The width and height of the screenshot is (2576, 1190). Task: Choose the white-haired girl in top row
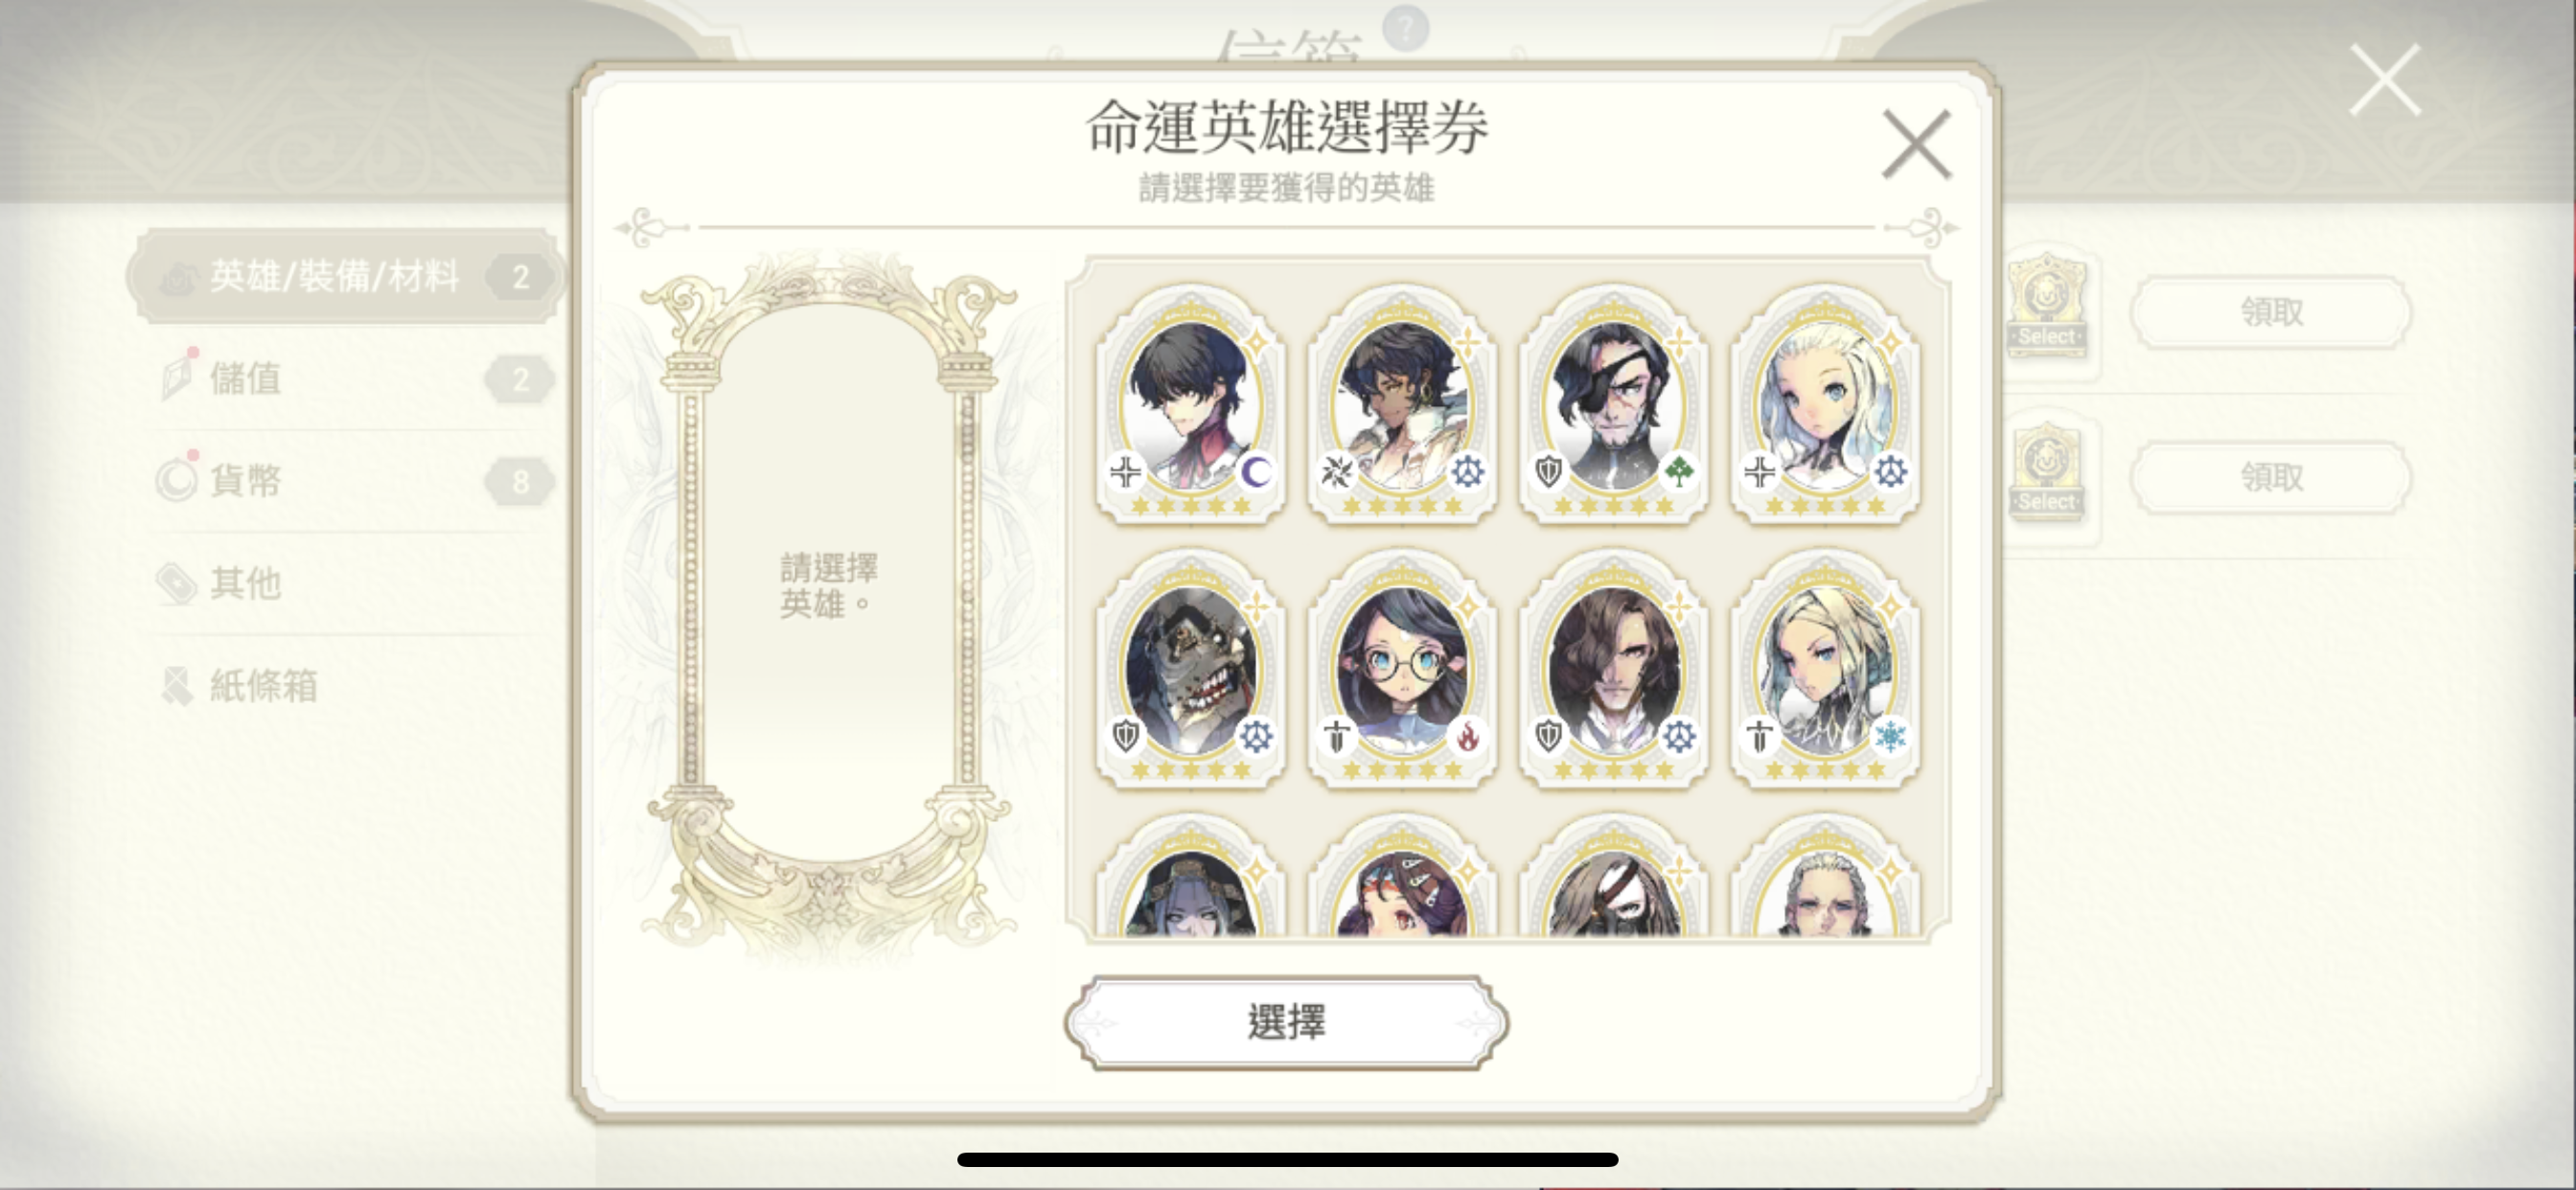coord(1826,405)
